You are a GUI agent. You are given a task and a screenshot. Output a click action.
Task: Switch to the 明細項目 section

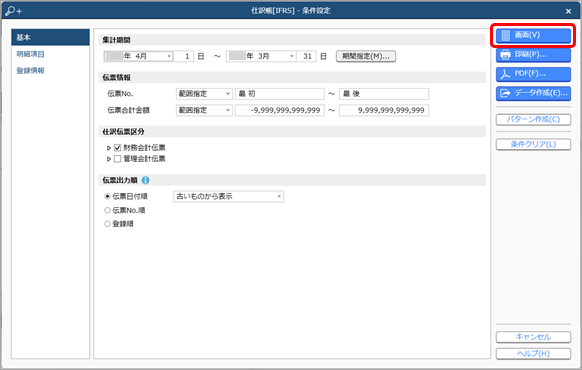(30, 54)
